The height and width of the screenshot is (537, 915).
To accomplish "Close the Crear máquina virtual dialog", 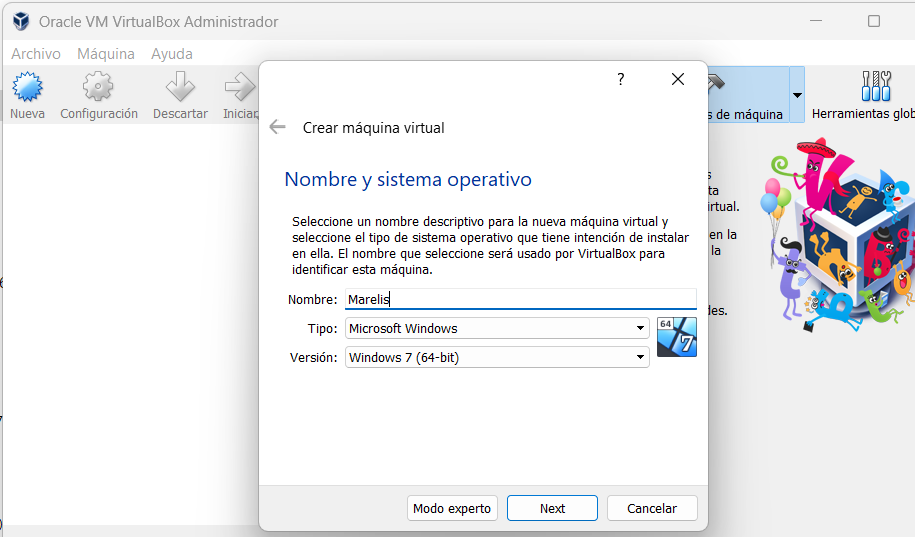I will click(677, 79).
